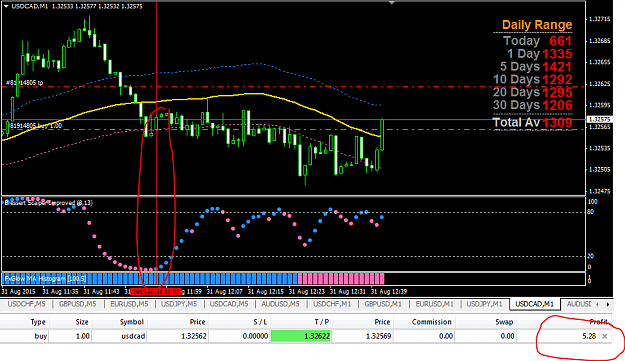Click the 5 Days range value 1421
The width and height of the screenshot is (625, 361).
pyautogui.click(x=557, y=67)
